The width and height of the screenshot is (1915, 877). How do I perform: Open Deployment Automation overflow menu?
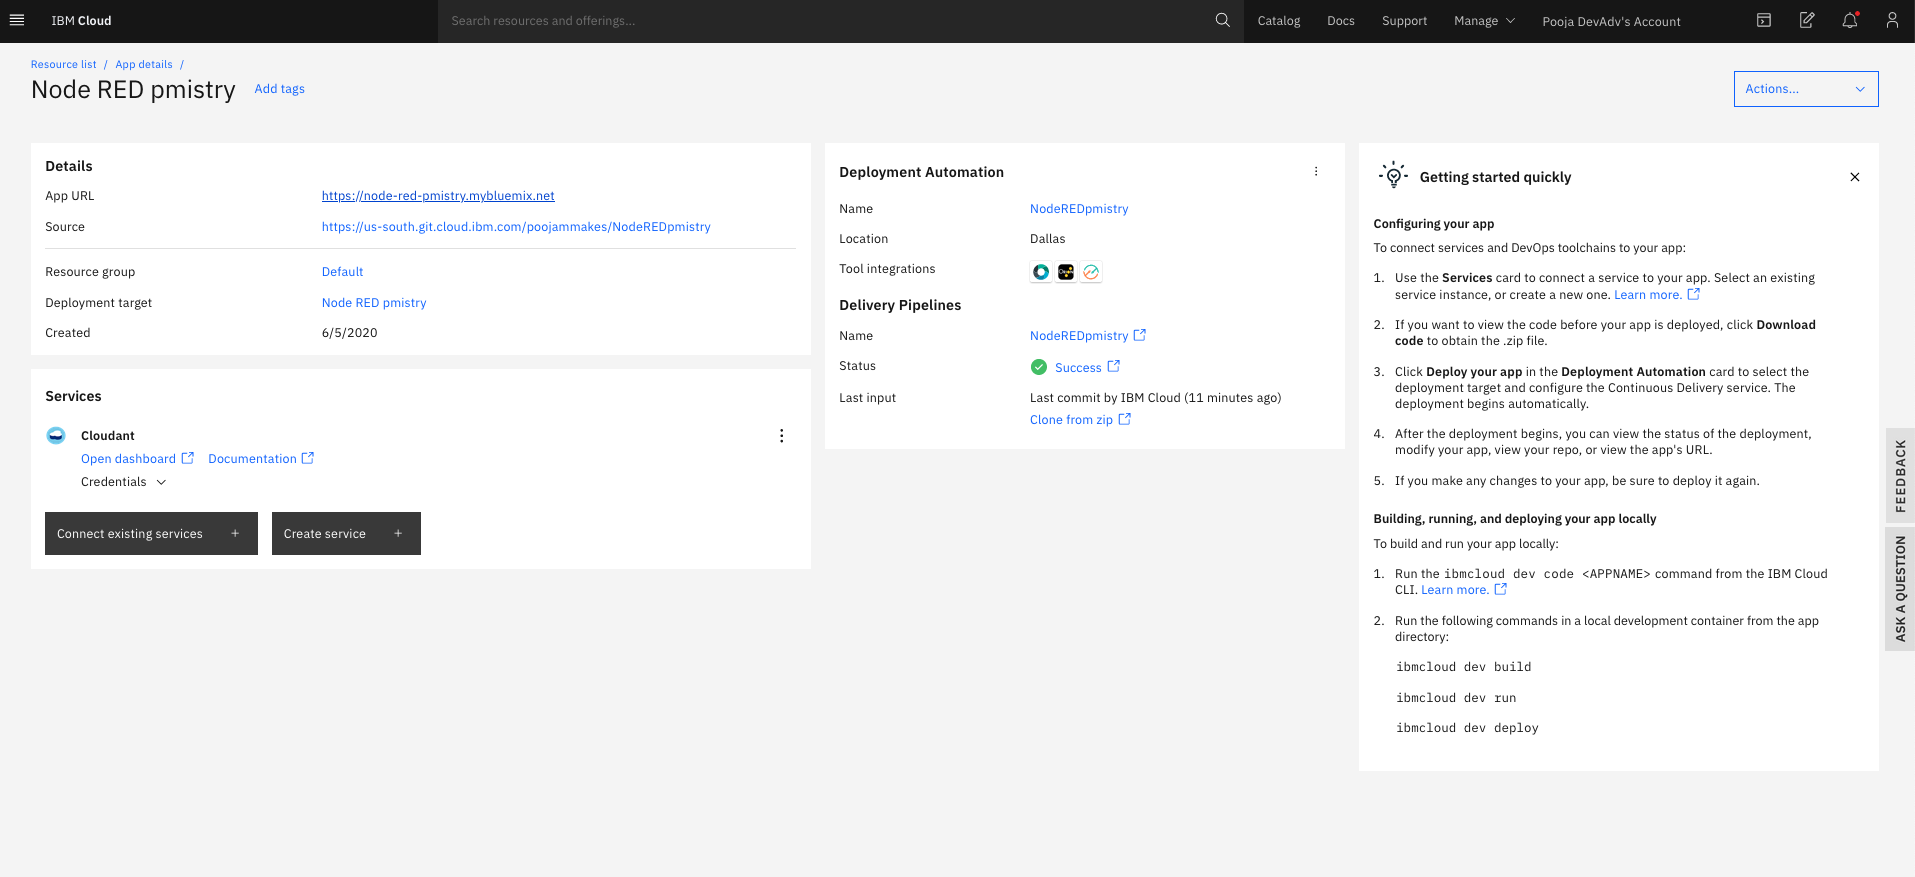click(x=1316, y=172)
